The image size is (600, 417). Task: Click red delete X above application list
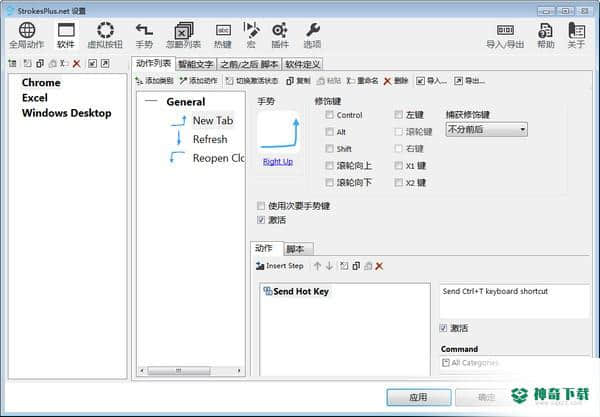pos(77,64)
